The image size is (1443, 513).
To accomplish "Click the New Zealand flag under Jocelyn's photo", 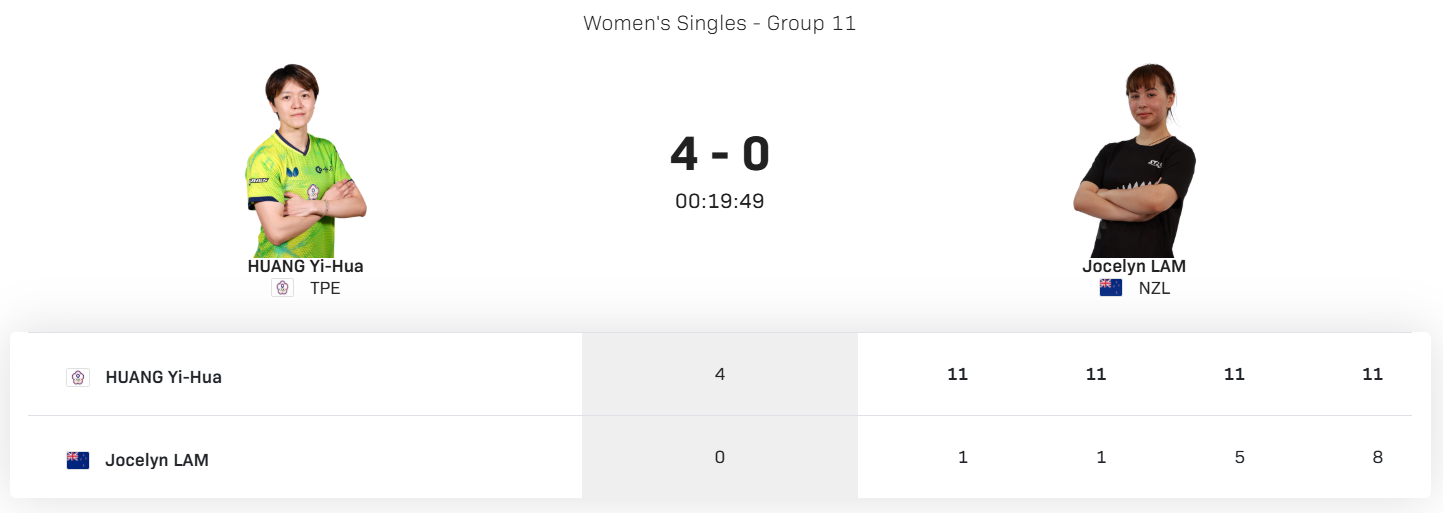I will (x=1110, y=288).
